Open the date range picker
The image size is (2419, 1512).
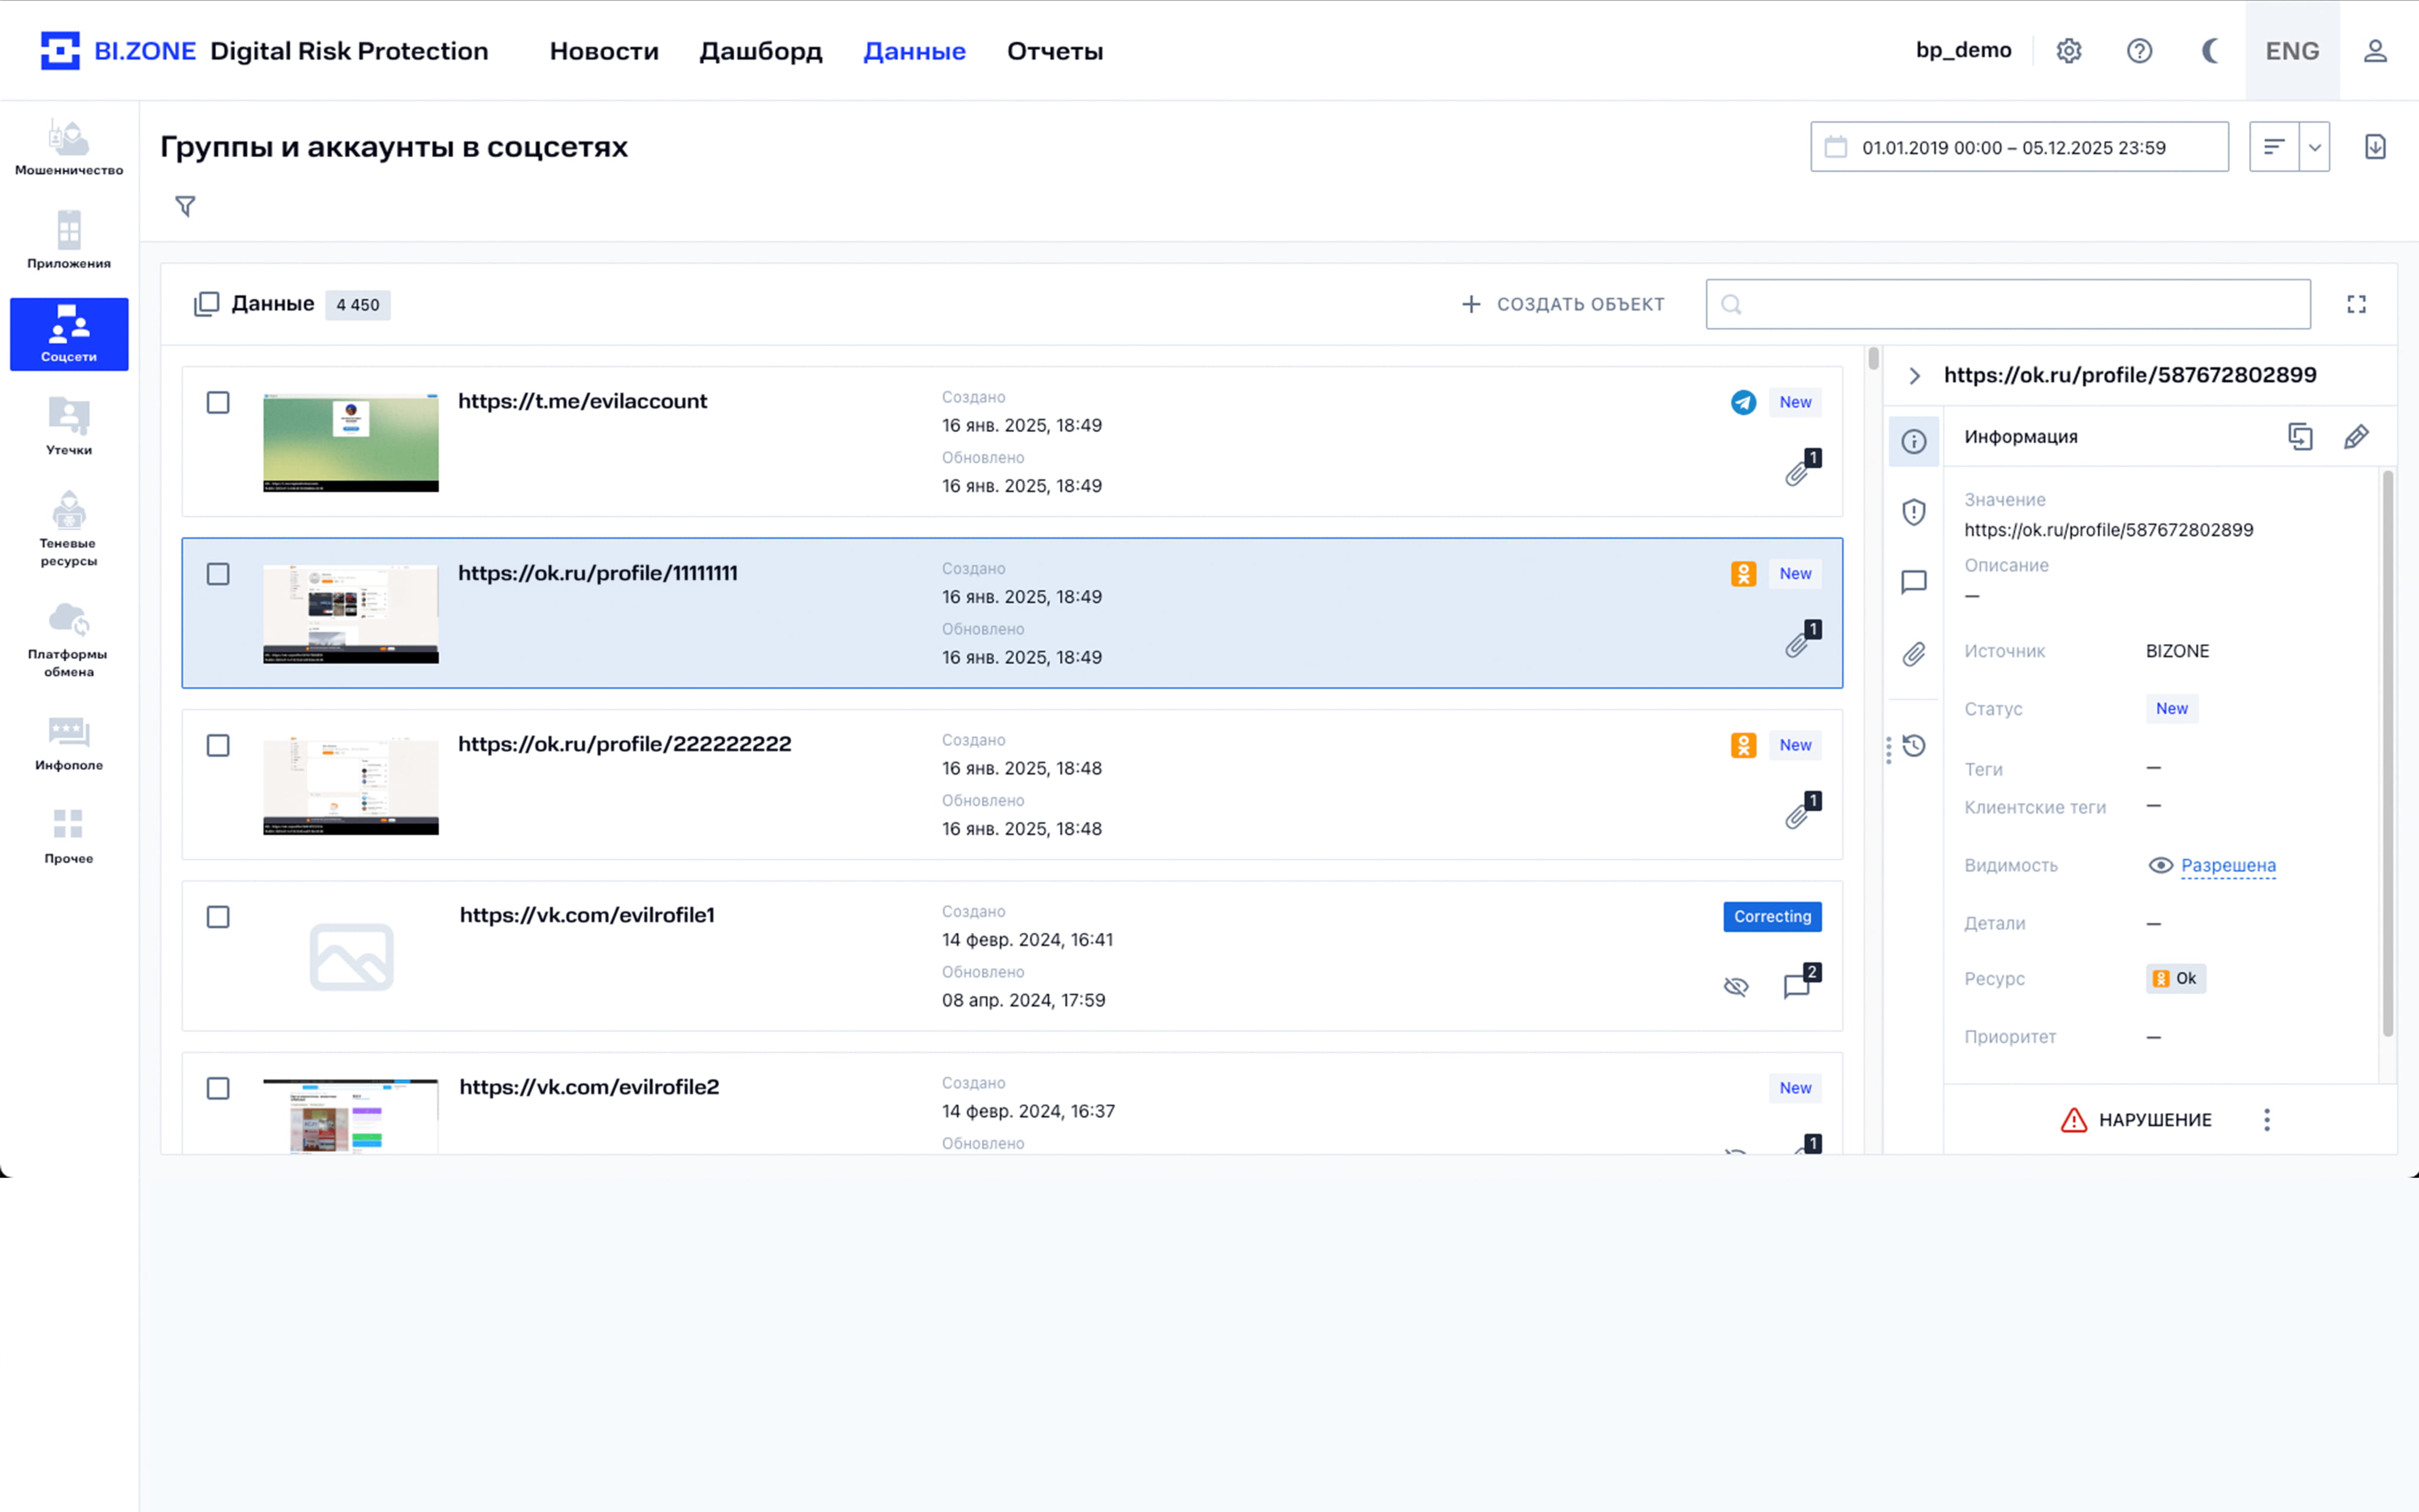pos(2018,147)
